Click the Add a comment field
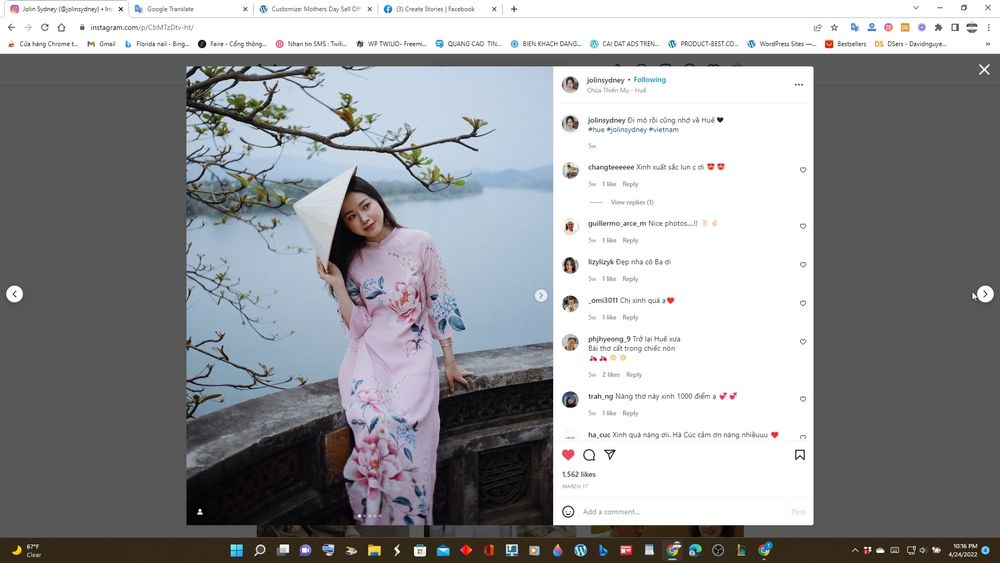The image size is (1000, 563). [x=680, y=511]
